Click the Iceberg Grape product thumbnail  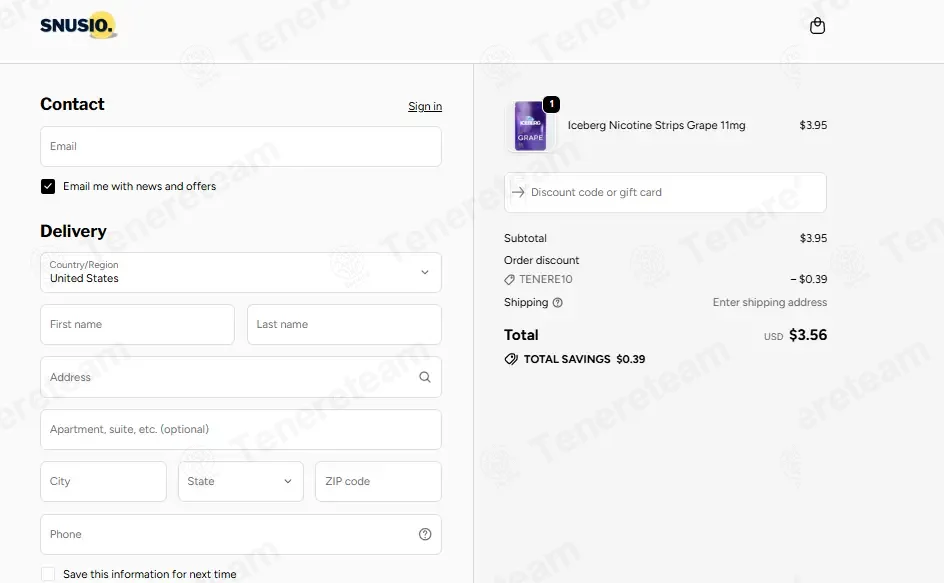[530, 126]
